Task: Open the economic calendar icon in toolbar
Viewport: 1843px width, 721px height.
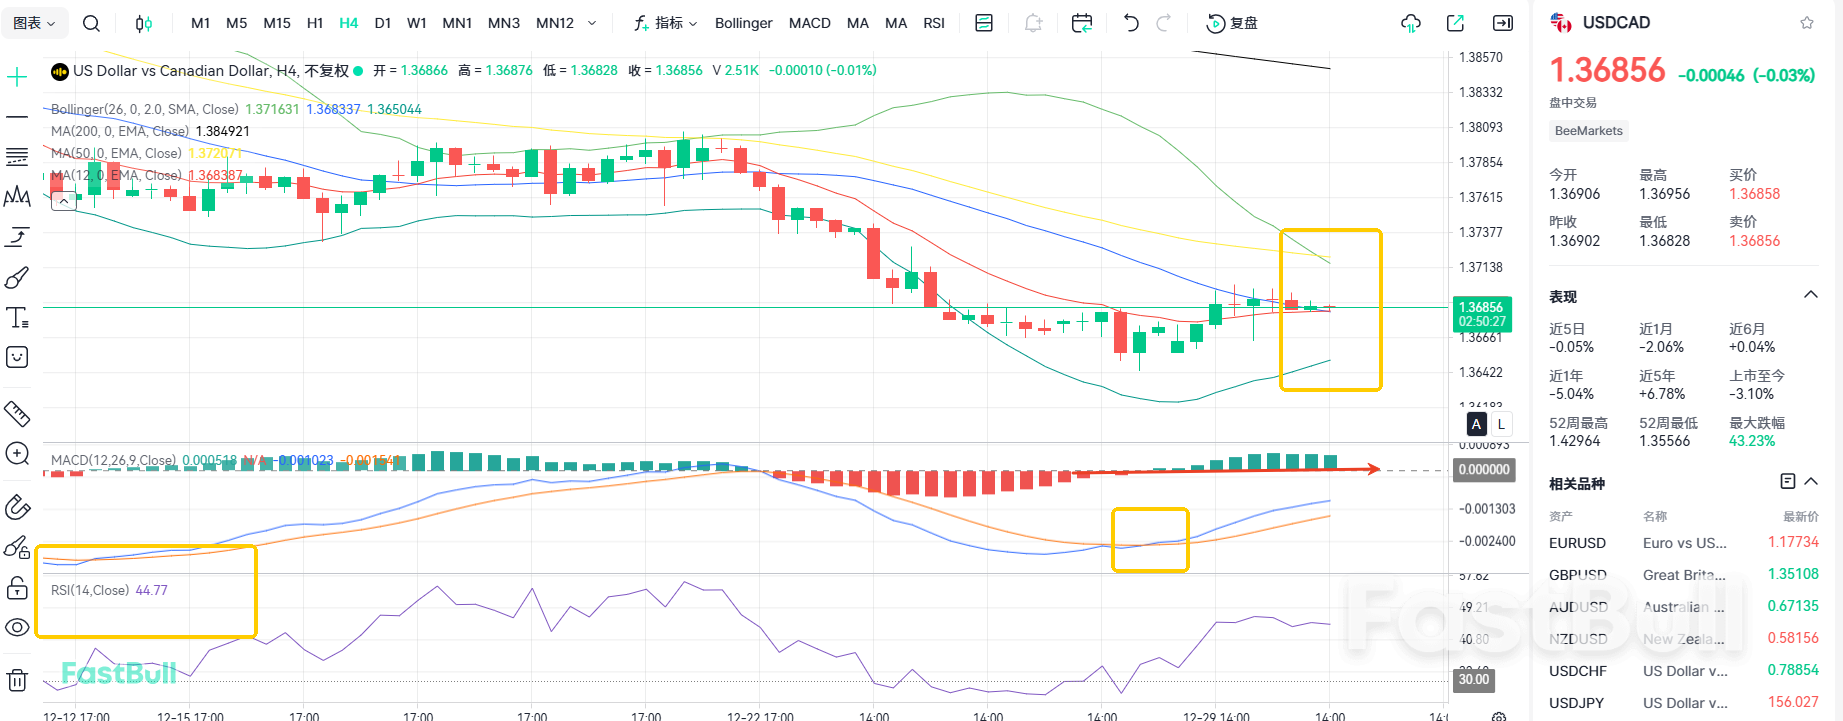Action: click(x=1081, y=23)
